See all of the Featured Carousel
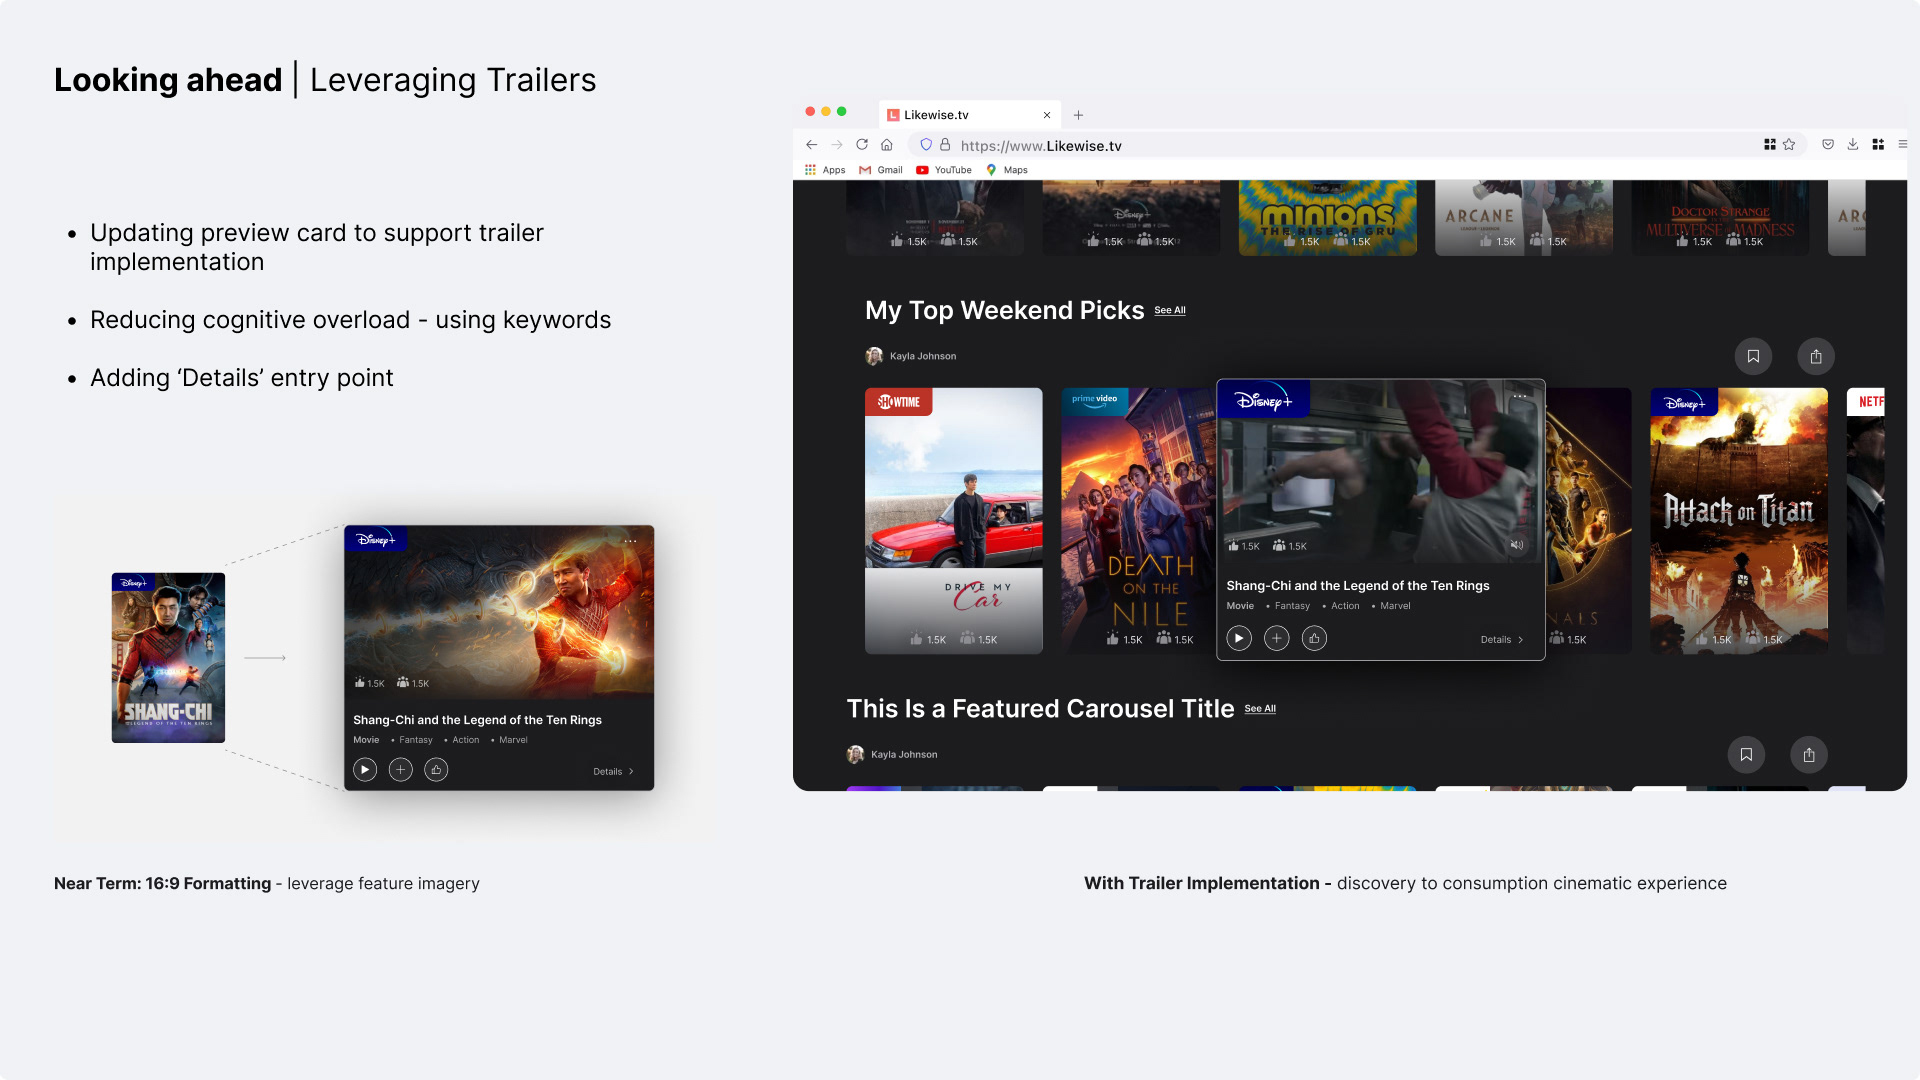The height and width of the screenshot is (1080, 1920). (x=1260, y=709)
